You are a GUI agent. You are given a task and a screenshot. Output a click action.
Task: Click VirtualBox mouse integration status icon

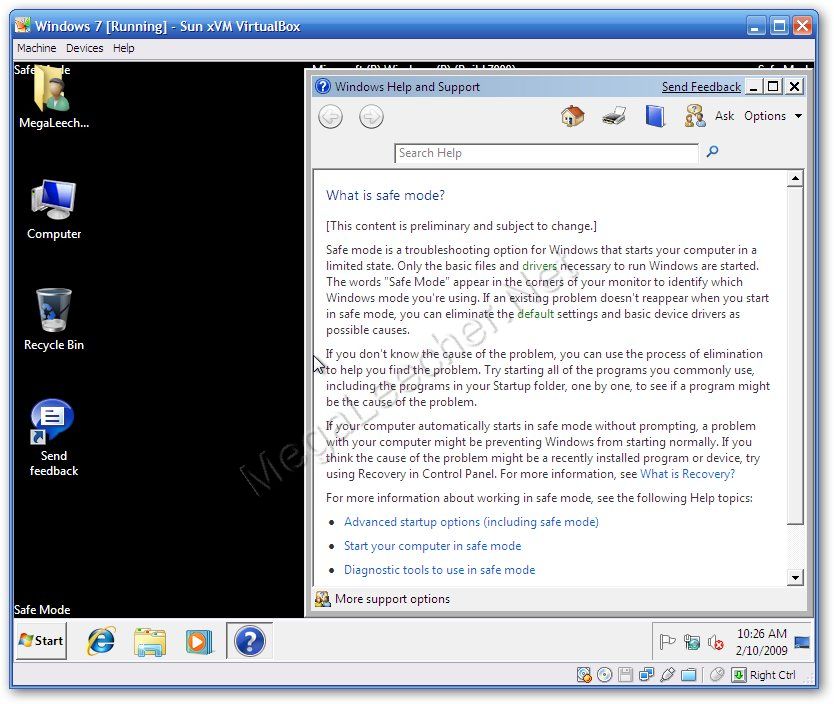[x=716, y=674]
